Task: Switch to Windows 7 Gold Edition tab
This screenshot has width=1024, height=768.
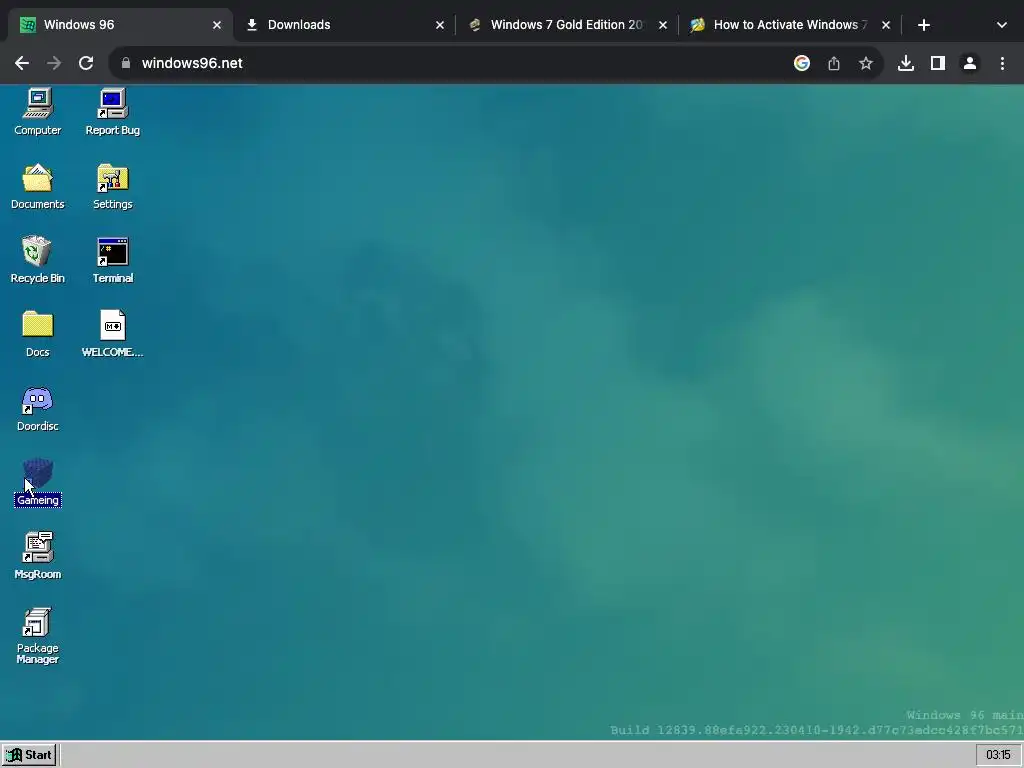Action: [x=567, y=25]
